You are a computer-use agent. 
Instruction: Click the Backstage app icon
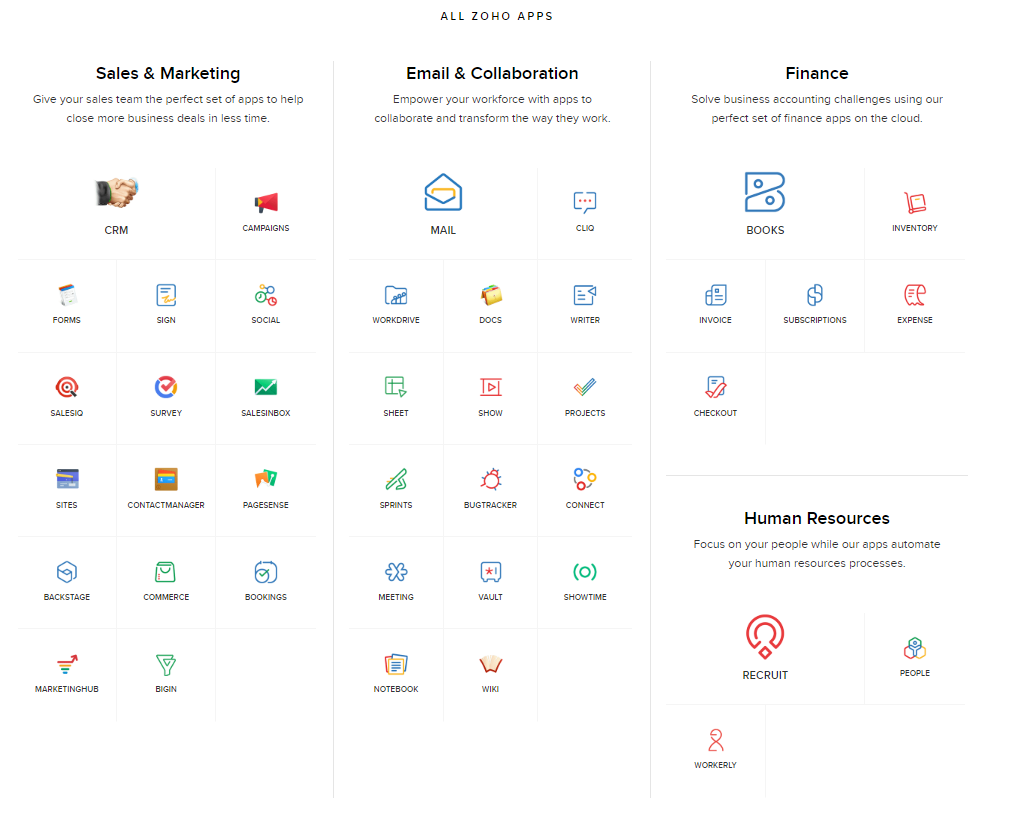click(67, 572)
